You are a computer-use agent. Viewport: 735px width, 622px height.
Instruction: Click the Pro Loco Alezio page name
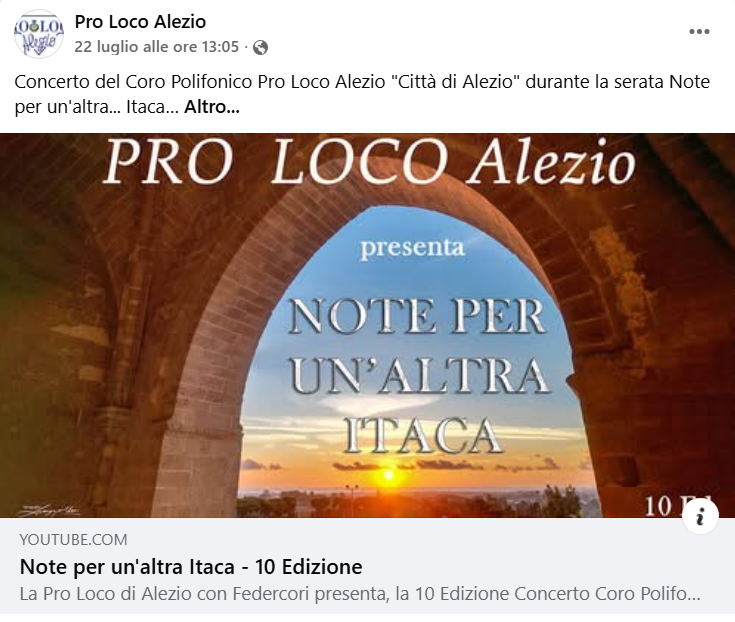point(140,22)
